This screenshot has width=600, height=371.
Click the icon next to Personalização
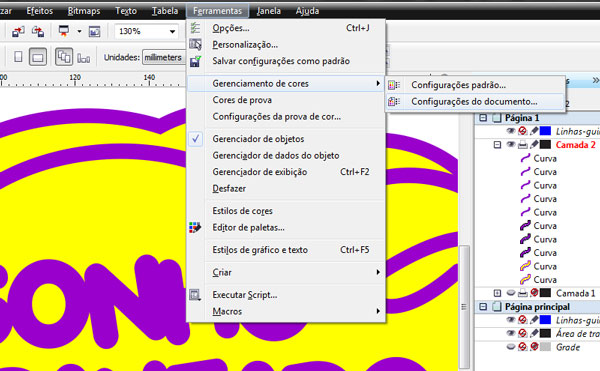point(195,44)
